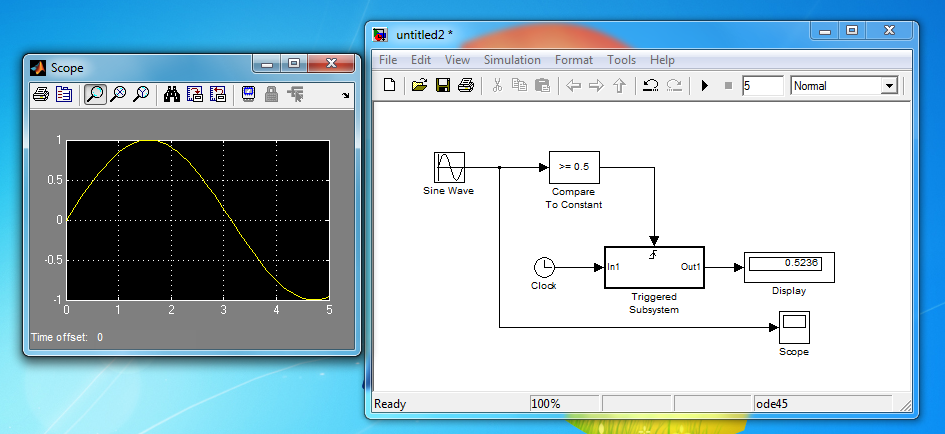This screenshot has width=945, height=434.
Task: Click the Autoscale binoculars icon
Action: pos(171,95)
